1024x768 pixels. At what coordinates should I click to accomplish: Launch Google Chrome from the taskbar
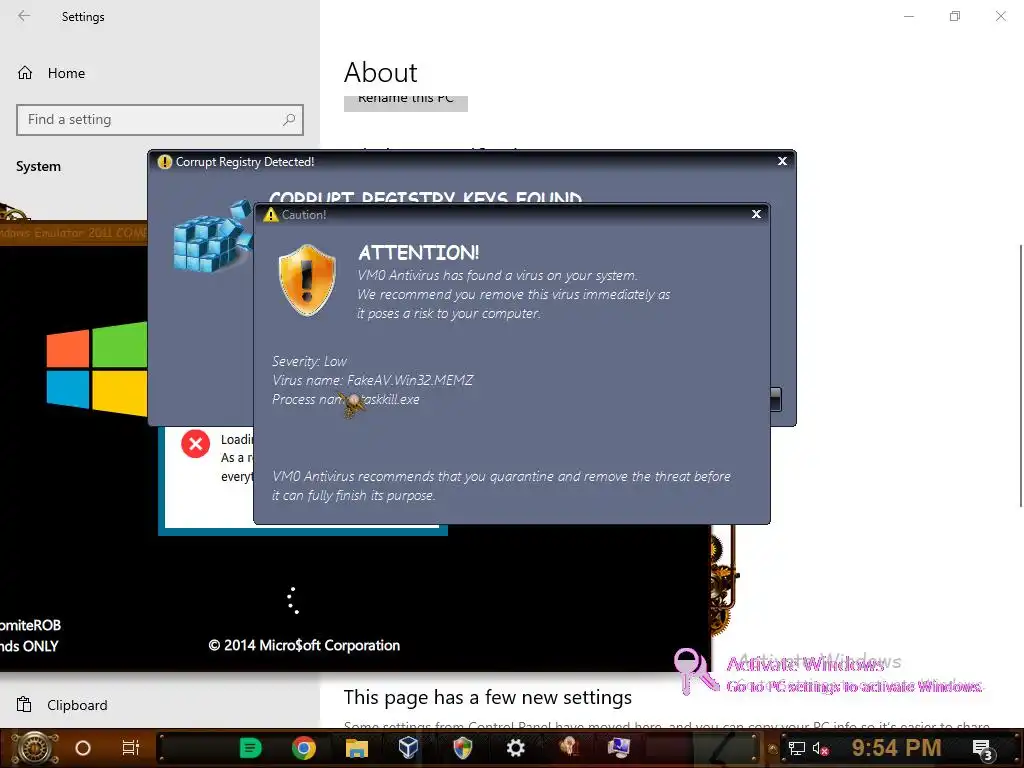tap(304, 748)
